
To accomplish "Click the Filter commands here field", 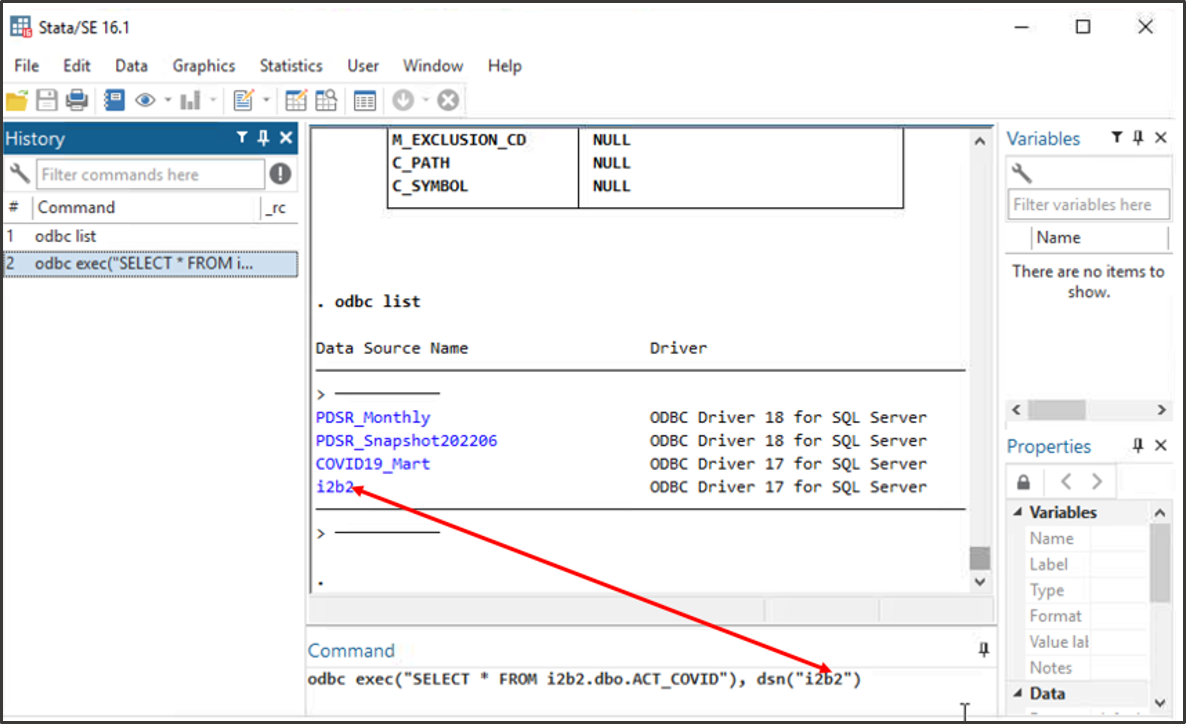I will tap(151, 174).
